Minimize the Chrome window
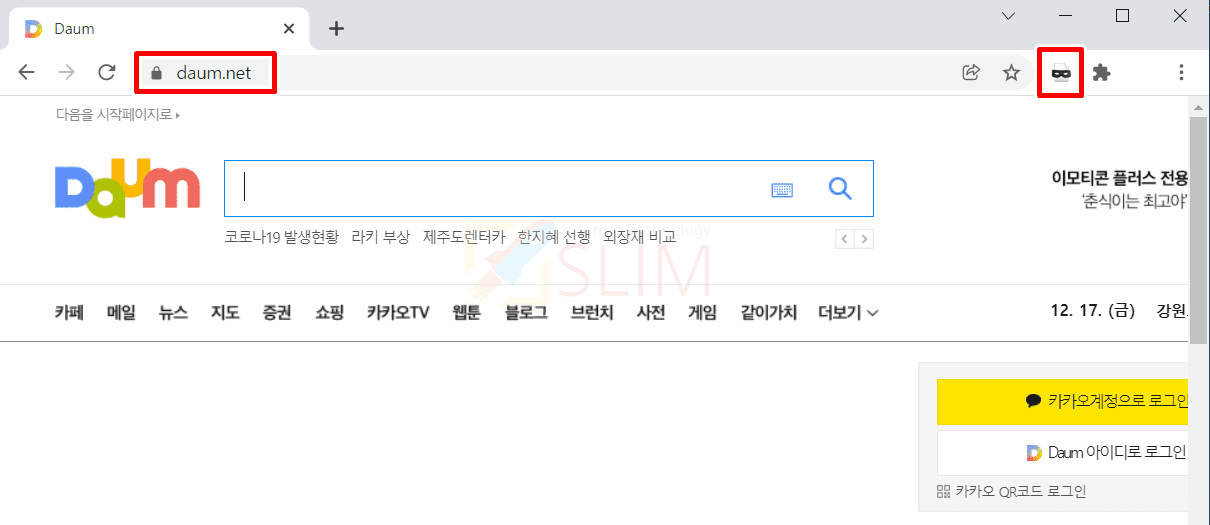Image resolution: width=1210 pixels, height=525 pixels. (1066, 15)
